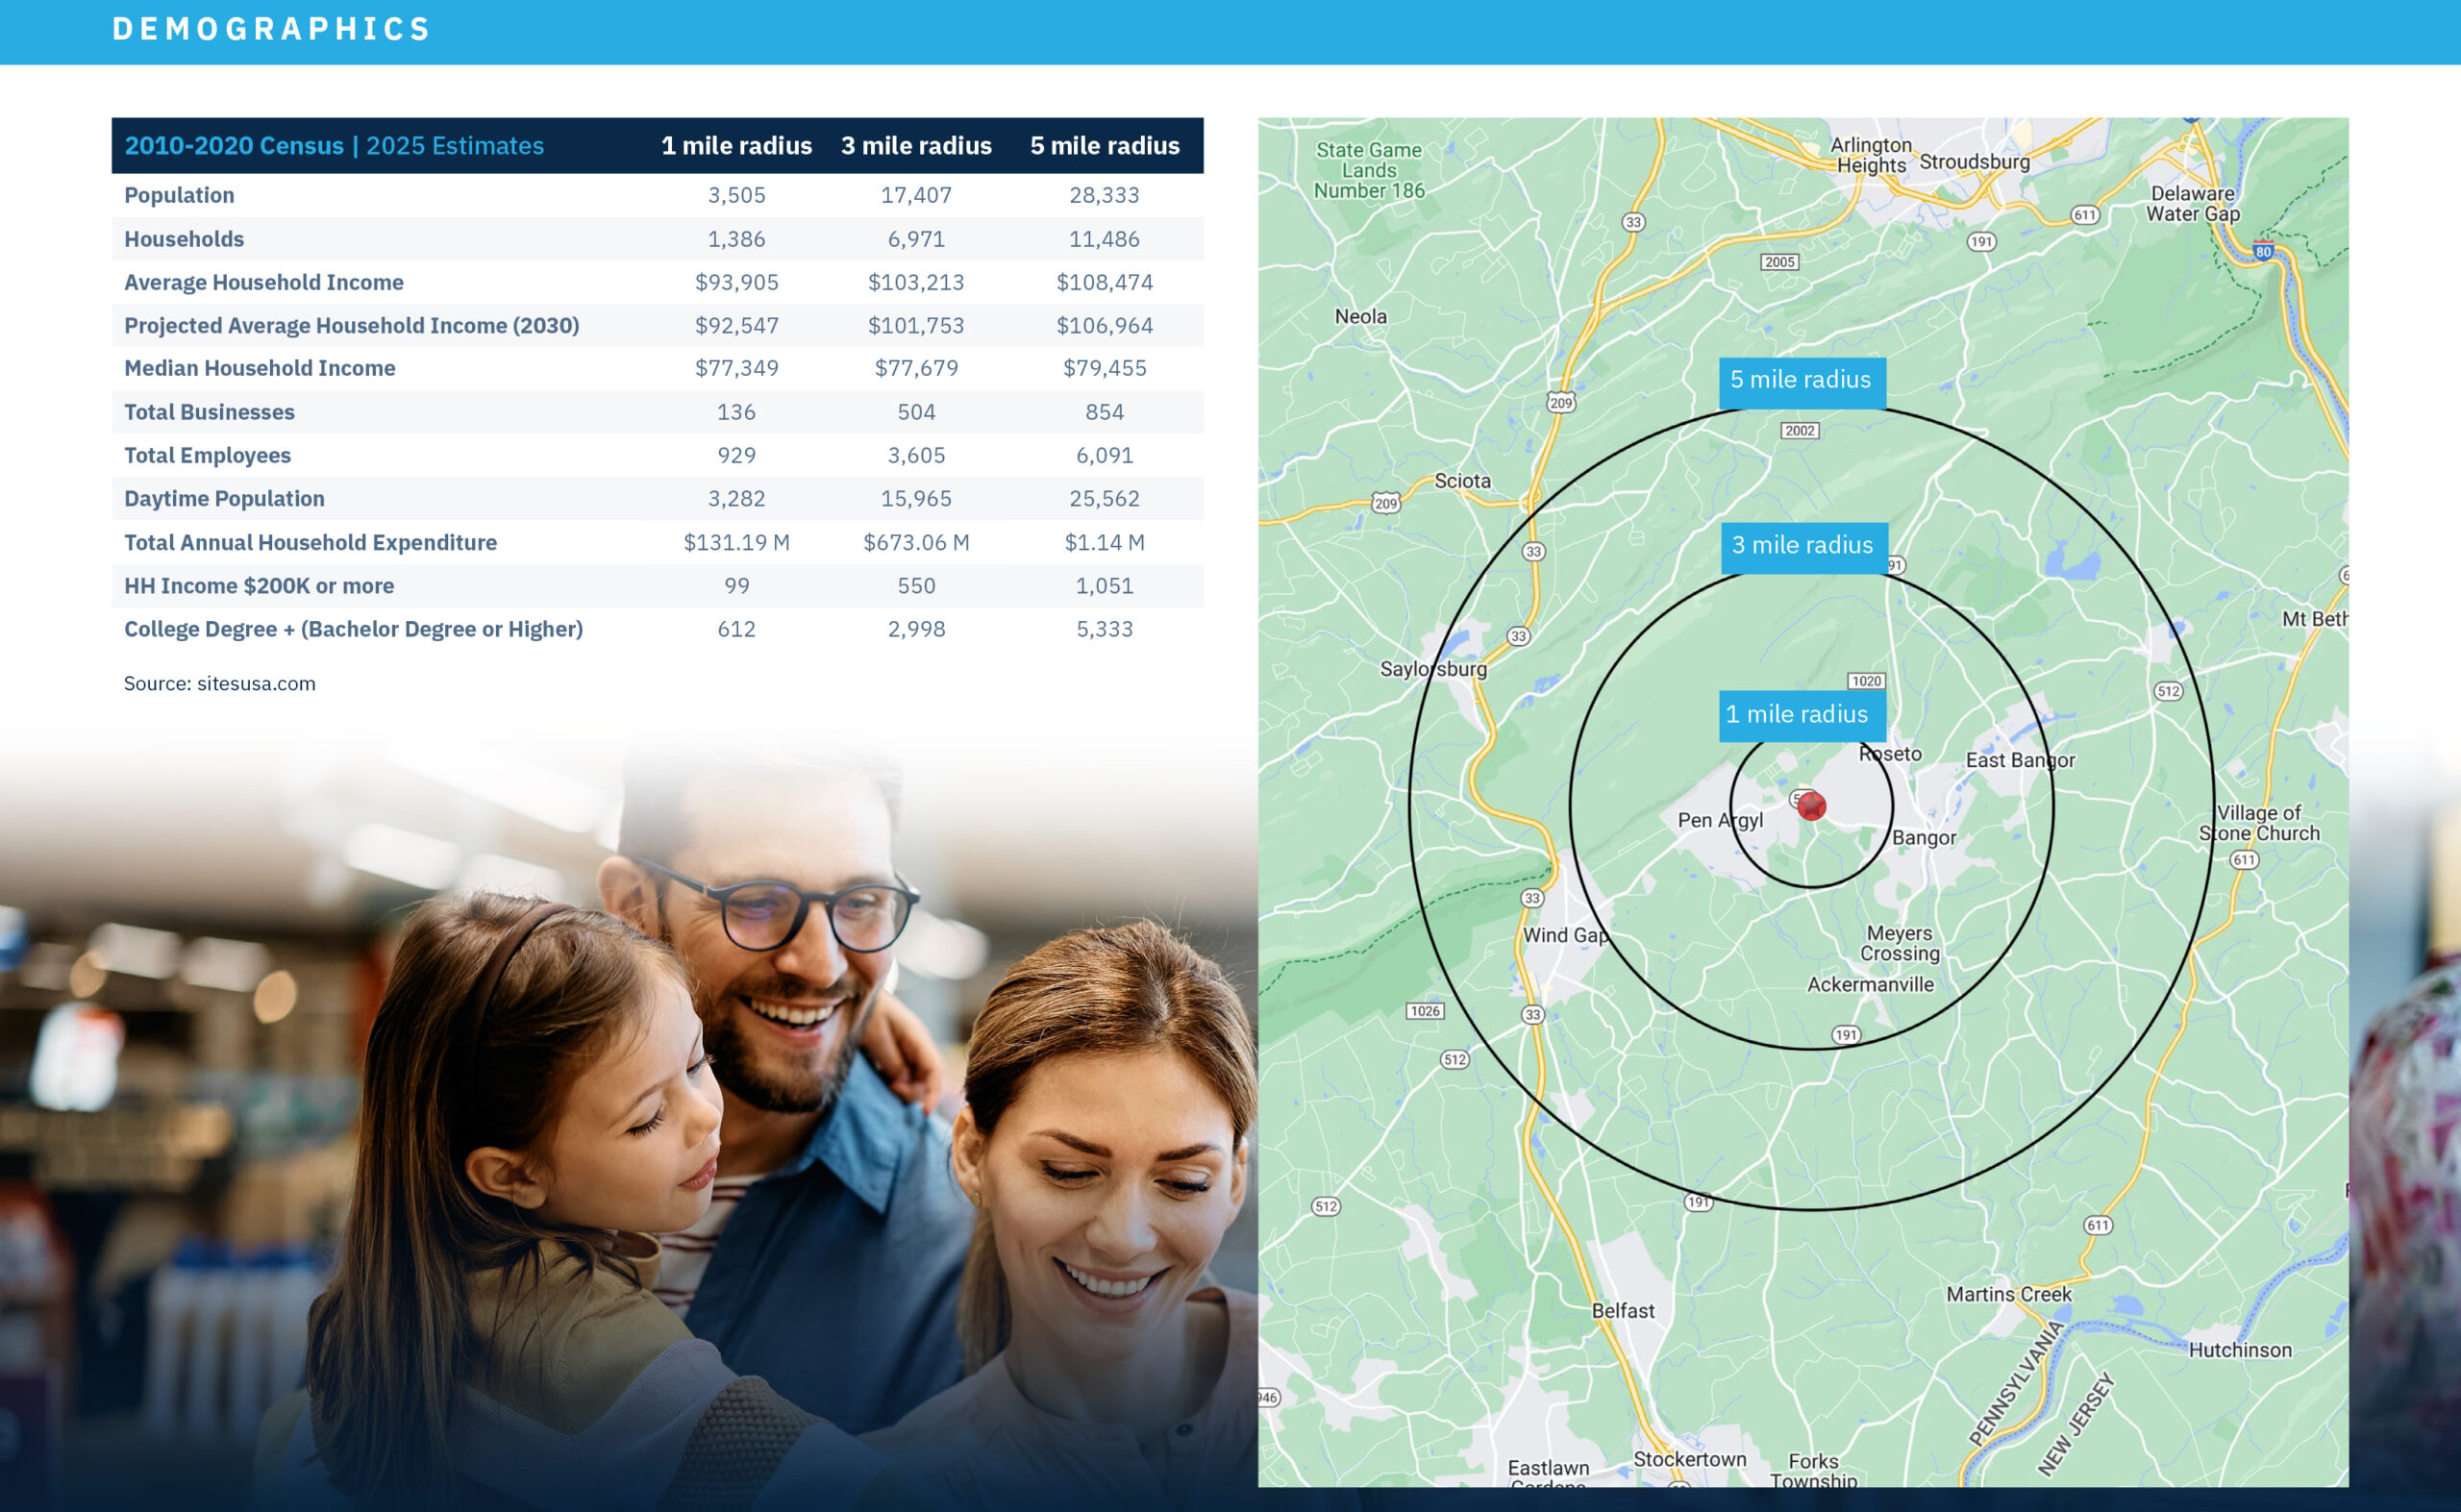Click the route 1026 road badge

point(1425,1010)
